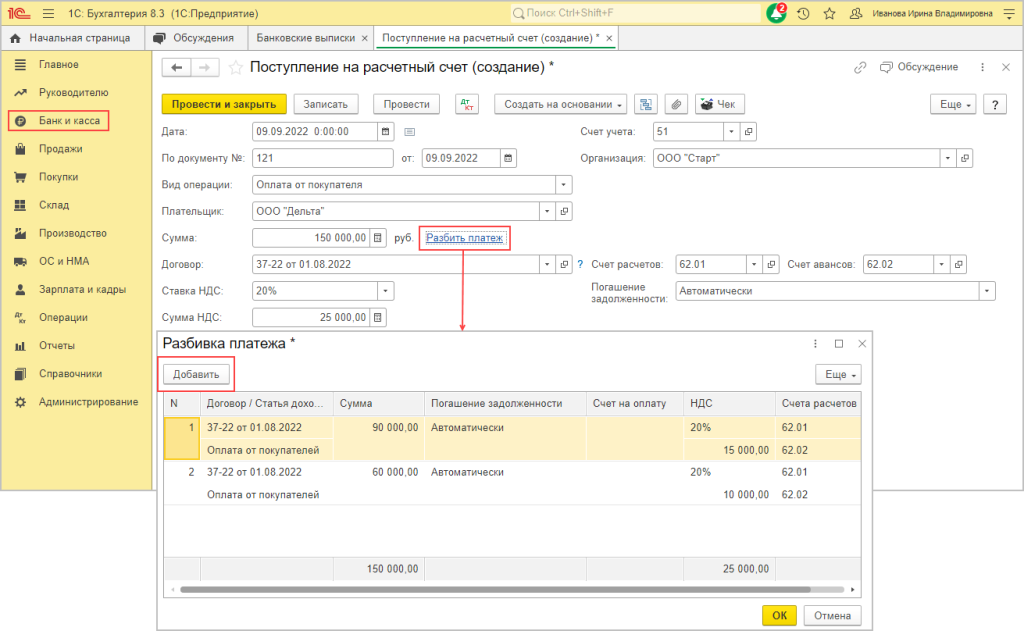Open calendar picker for the Дата field

[x=386, y=131]
